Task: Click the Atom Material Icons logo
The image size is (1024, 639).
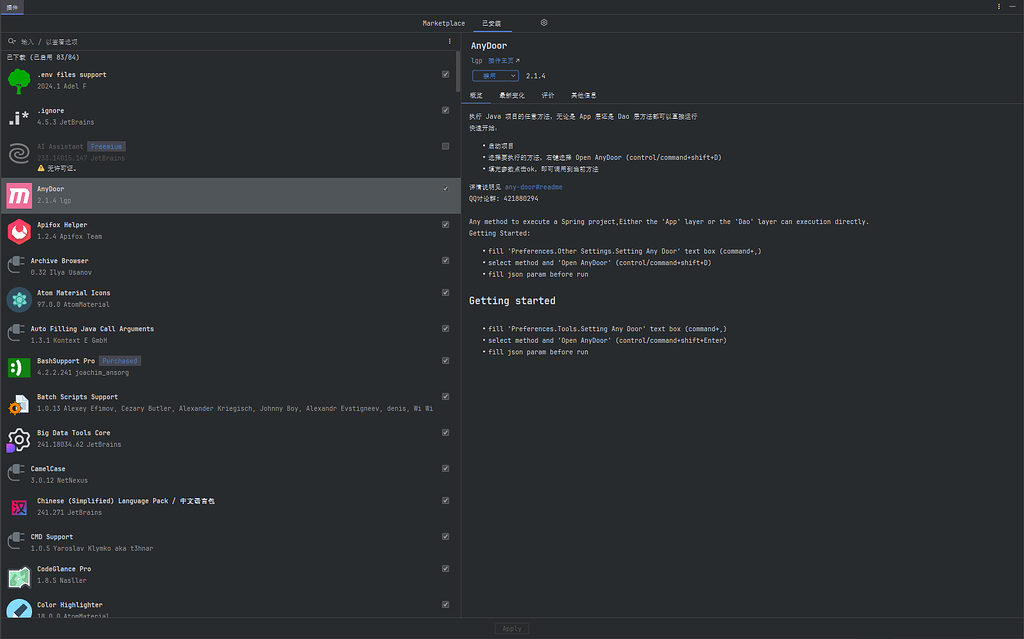Action: coord(19,299)
